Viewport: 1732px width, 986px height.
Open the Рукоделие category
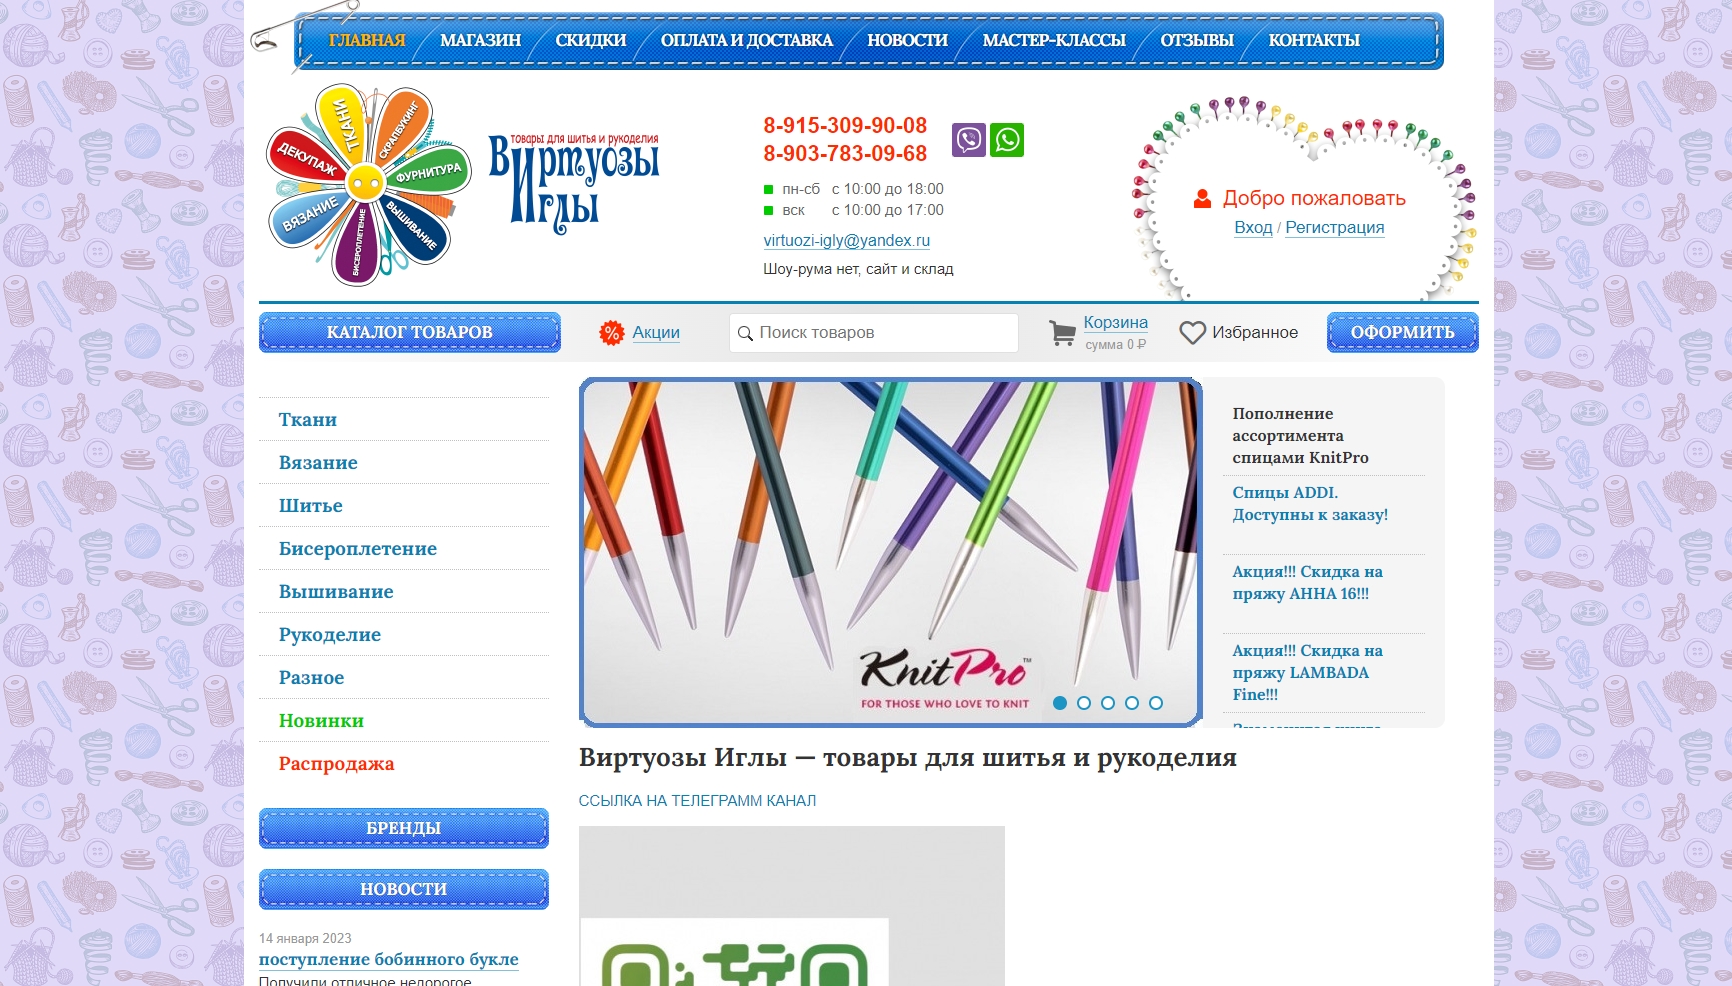coord(330,635)
